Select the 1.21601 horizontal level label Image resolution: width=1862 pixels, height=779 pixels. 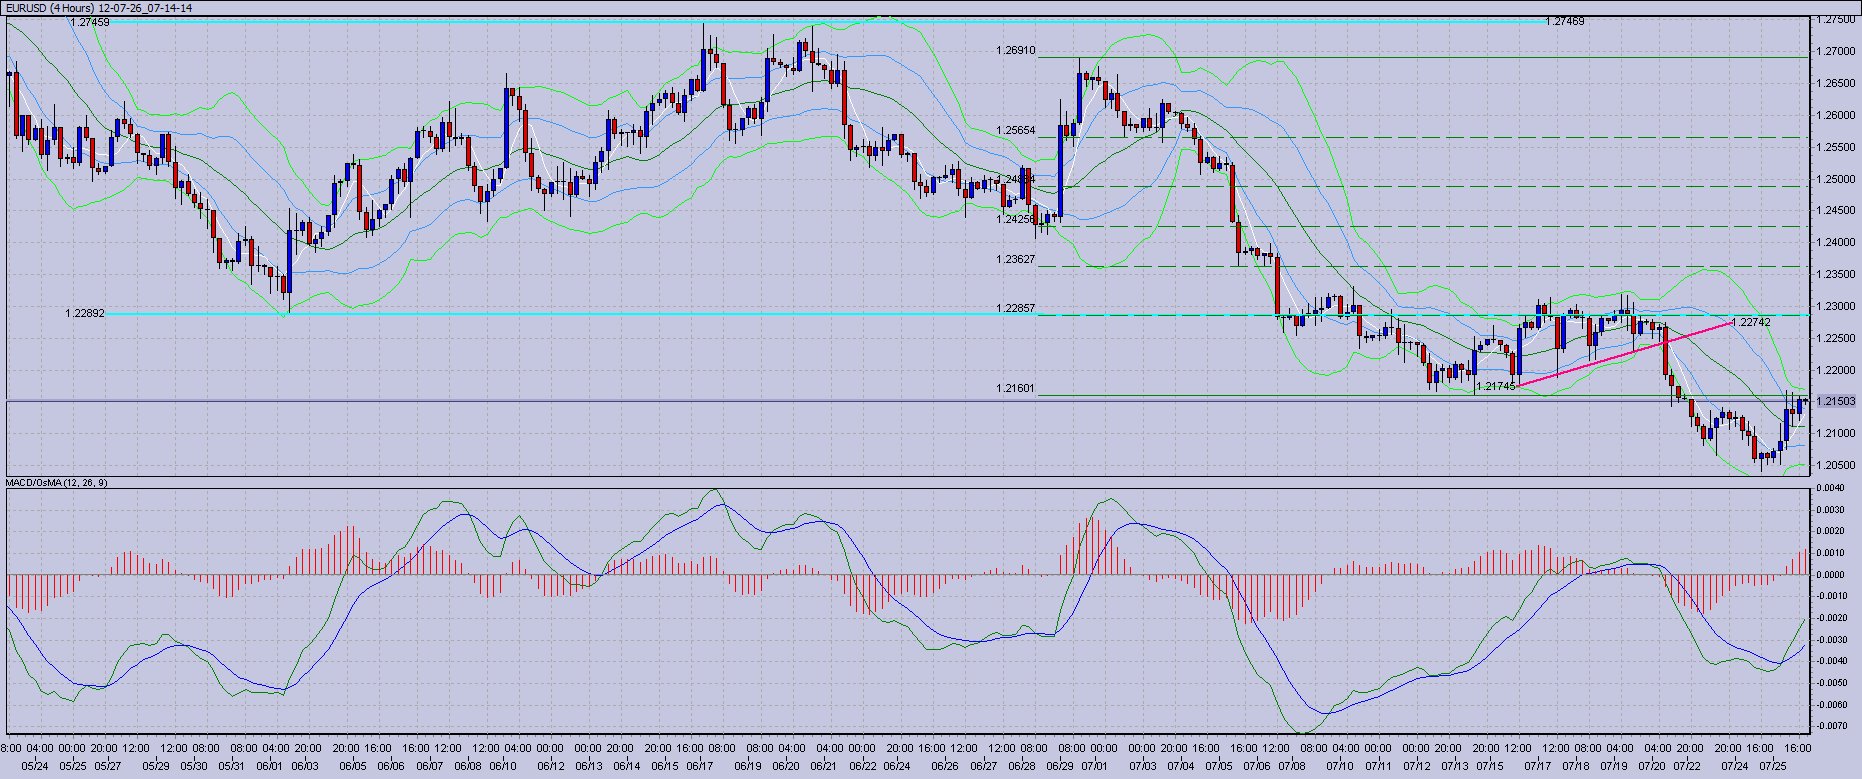[x=1015, y=388]
